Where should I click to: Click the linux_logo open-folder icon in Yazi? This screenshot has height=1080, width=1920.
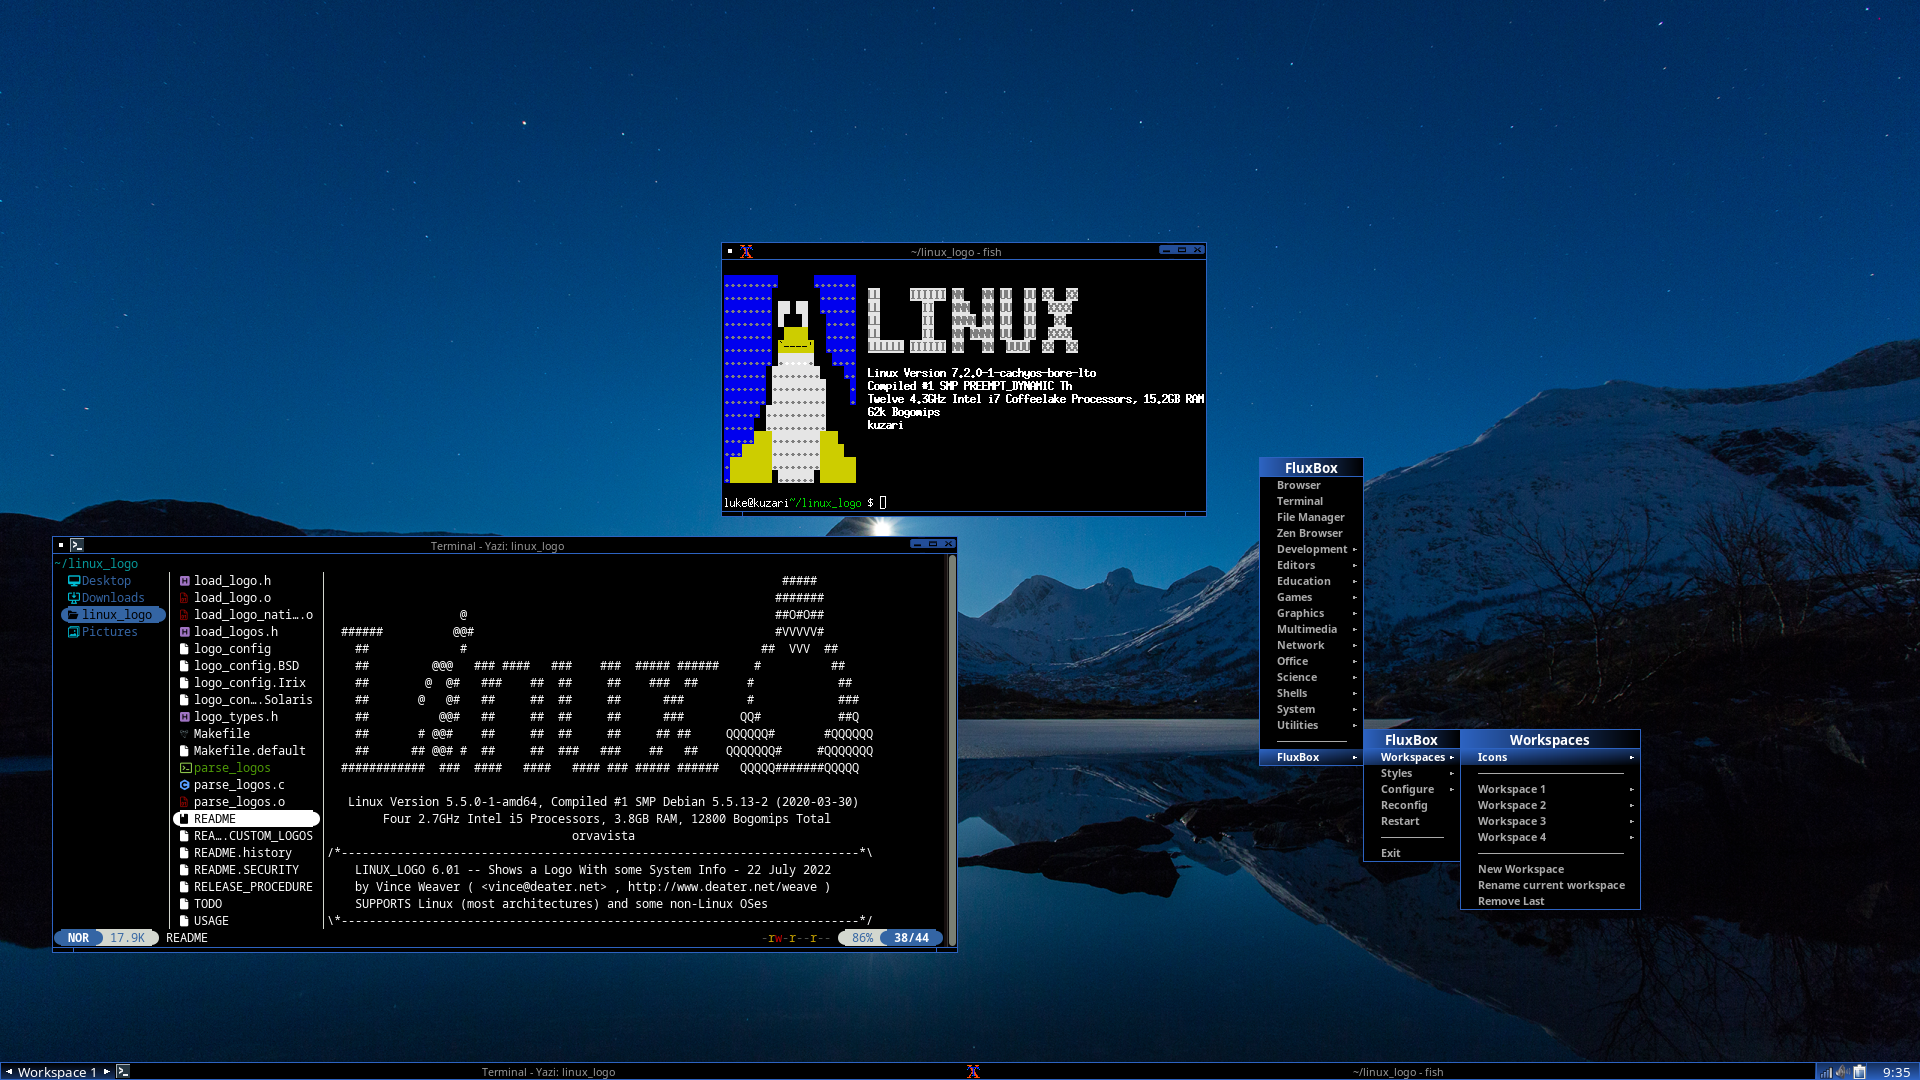73,615
